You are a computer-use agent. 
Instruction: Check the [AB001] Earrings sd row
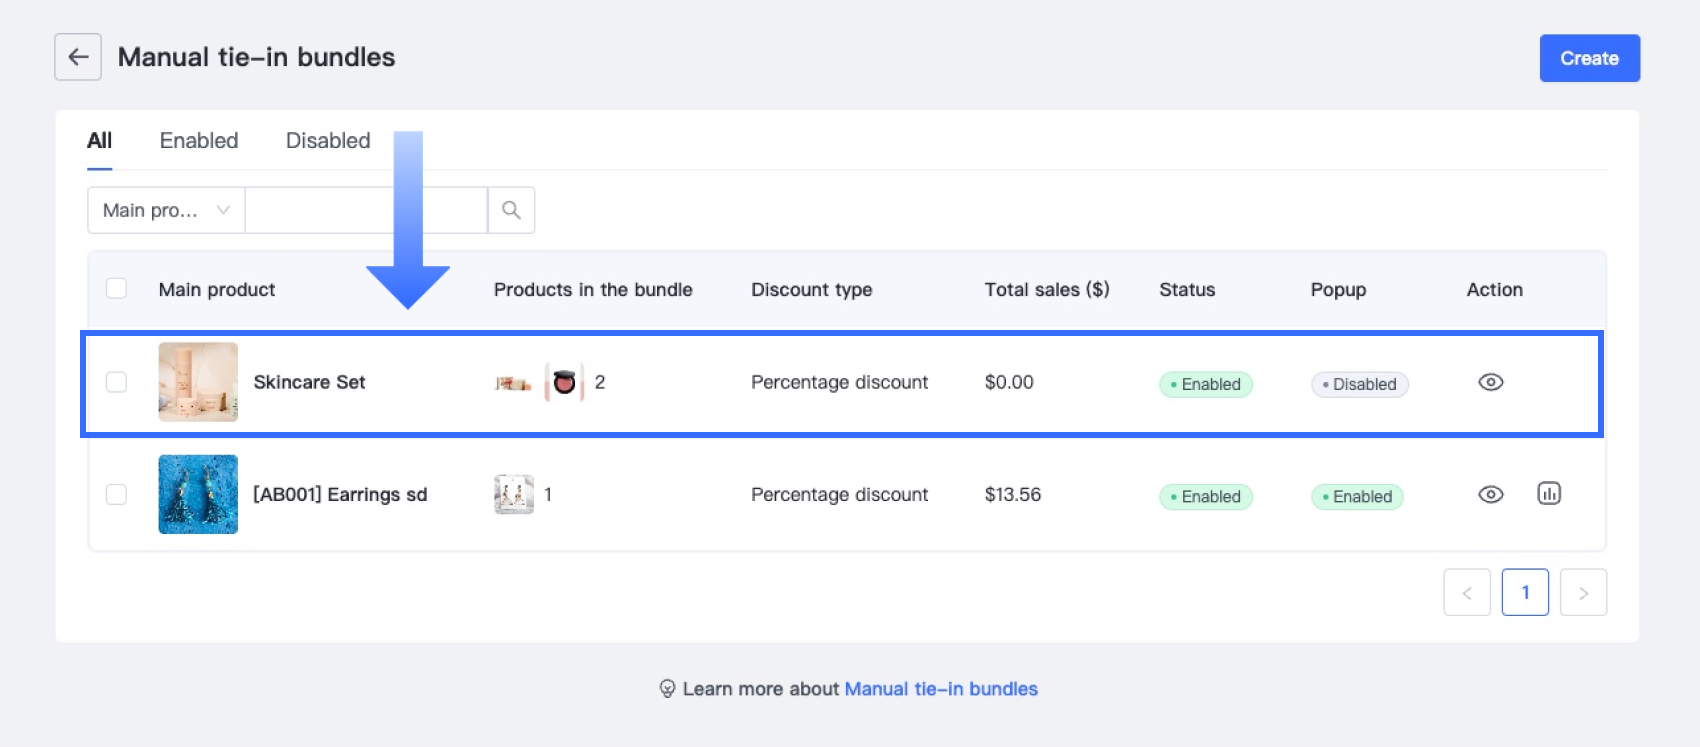tap(117, 495)
